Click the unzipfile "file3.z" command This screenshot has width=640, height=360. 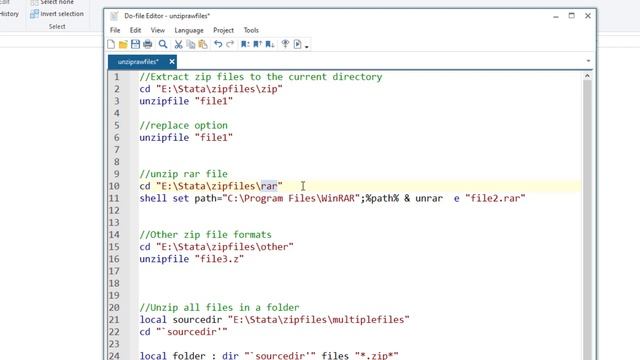click(192, 259)
